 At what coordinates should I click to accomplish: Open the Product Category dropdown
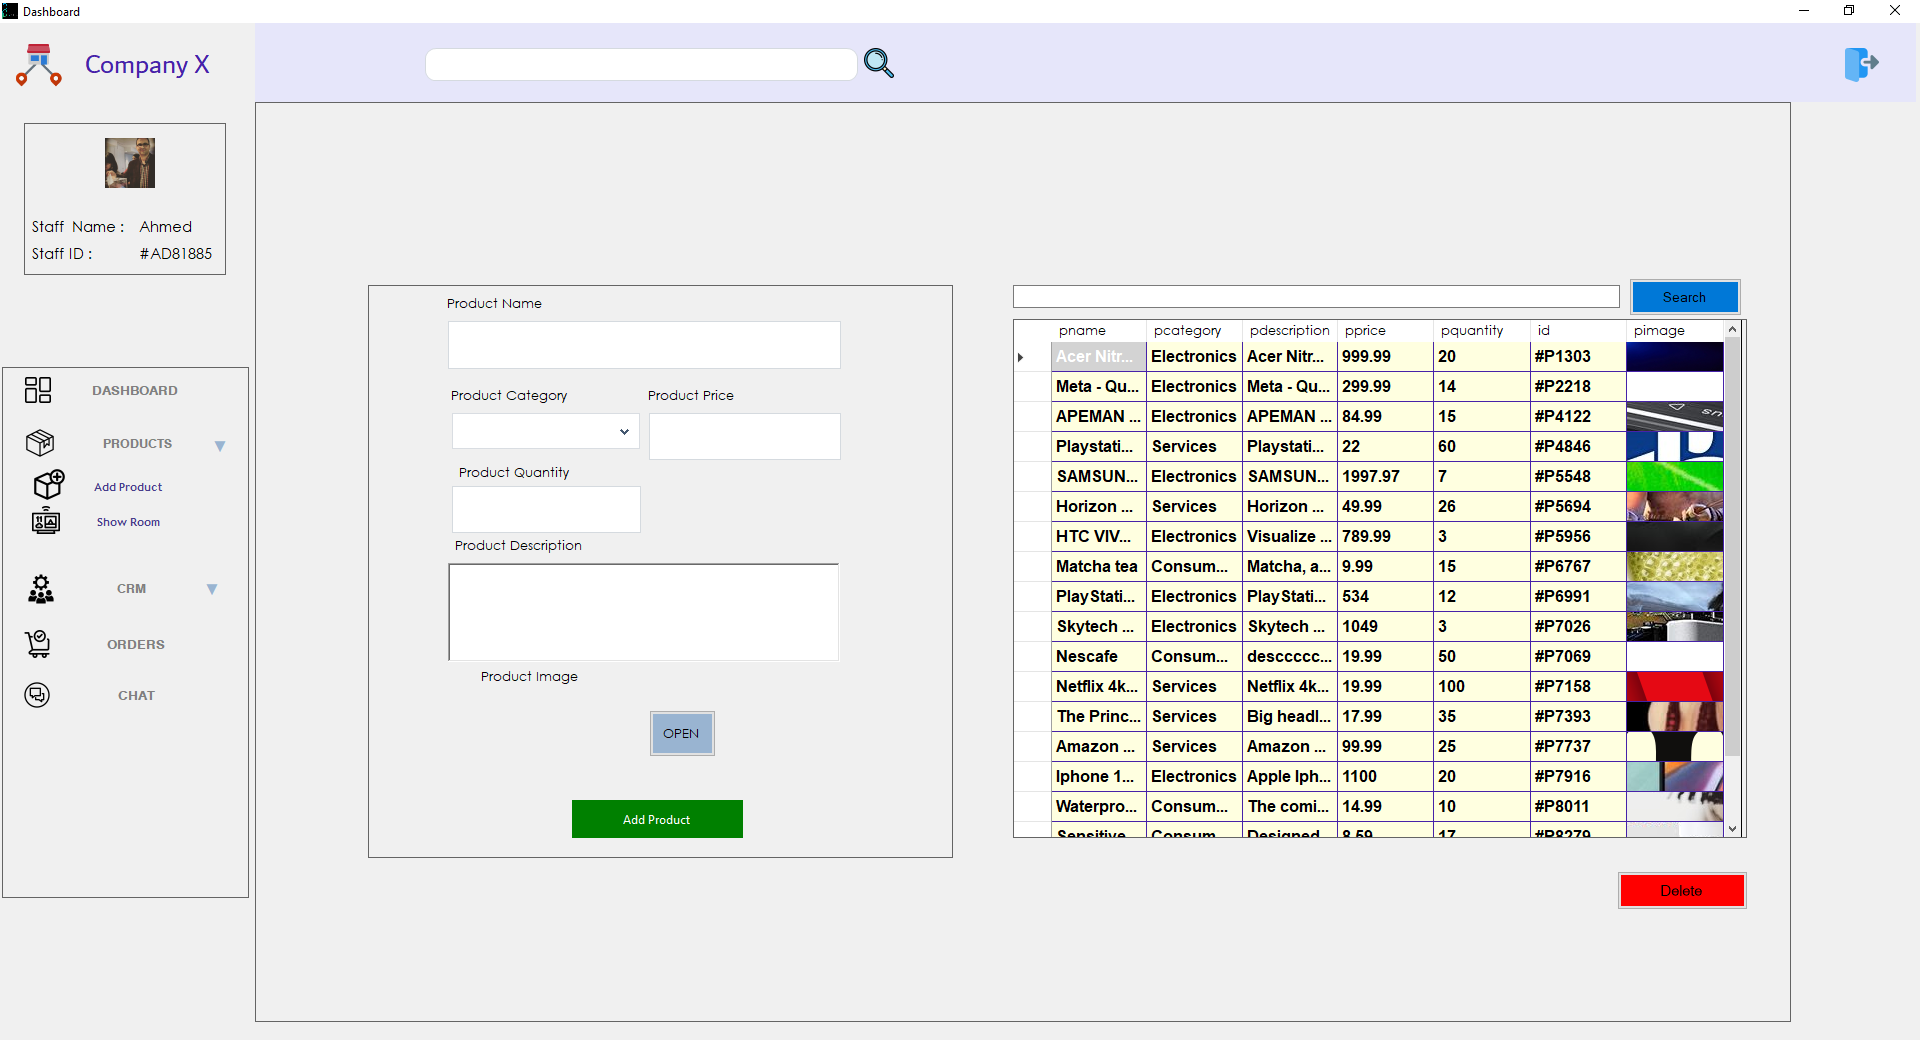pos(545,431)
